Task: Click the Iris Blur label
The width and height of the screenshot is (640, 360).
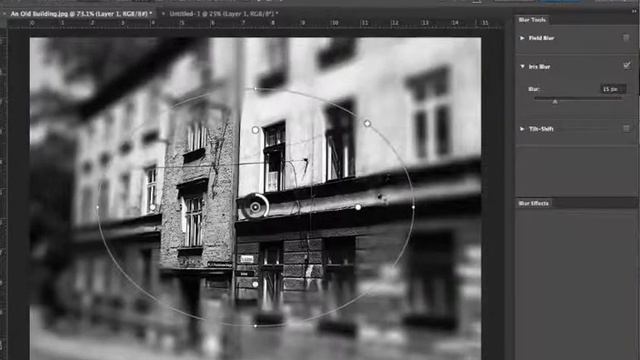Action: [539, 67]
